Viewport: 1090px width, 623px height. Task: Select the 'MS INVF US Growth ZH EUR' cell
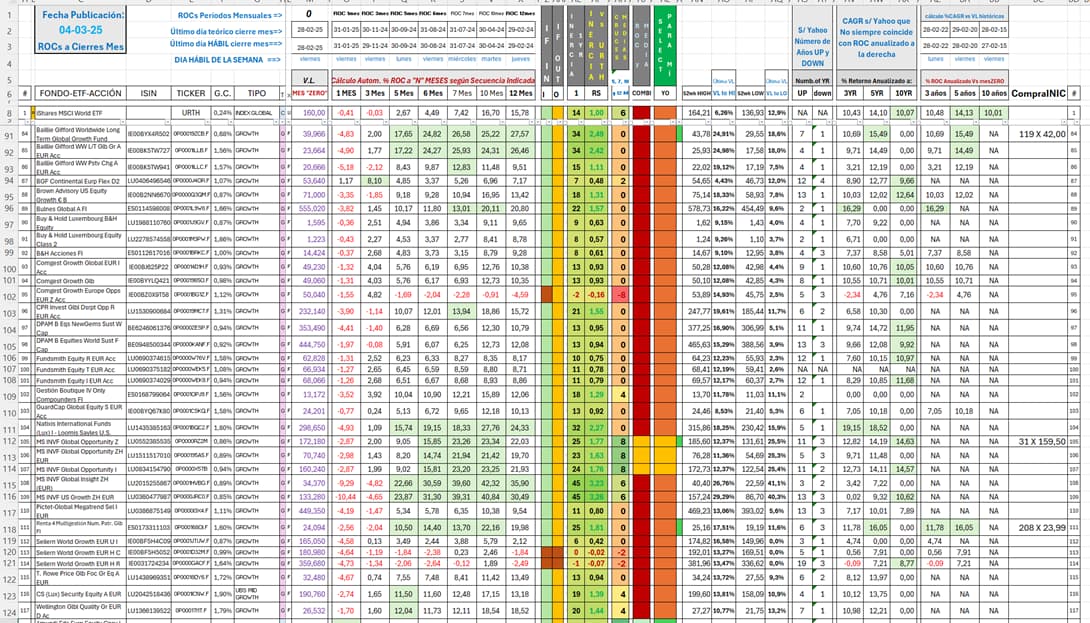pyautogui.click(x=81, y=497)
